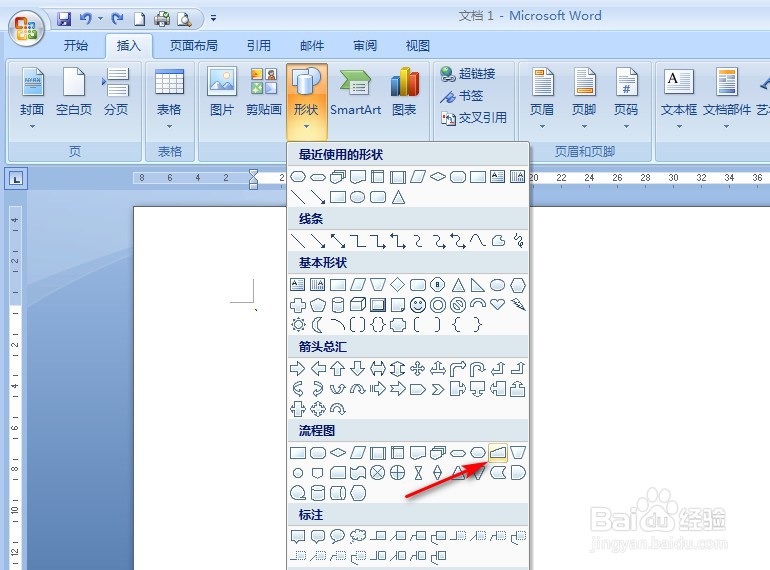Click the 交叉引用 cross-reference button
This screenshot has height=570, width=770.
pos(473,118)
